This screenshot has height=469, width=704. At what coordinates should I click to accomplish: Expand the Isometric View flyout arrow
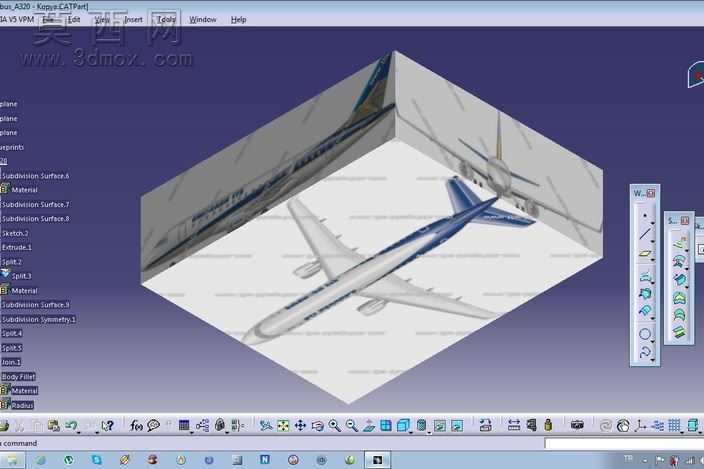[410, 431]
